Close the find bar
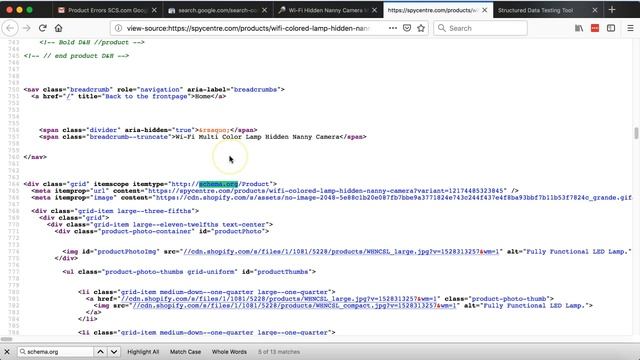Viewport: 640px width, 360px height. (x=7, y=351)
